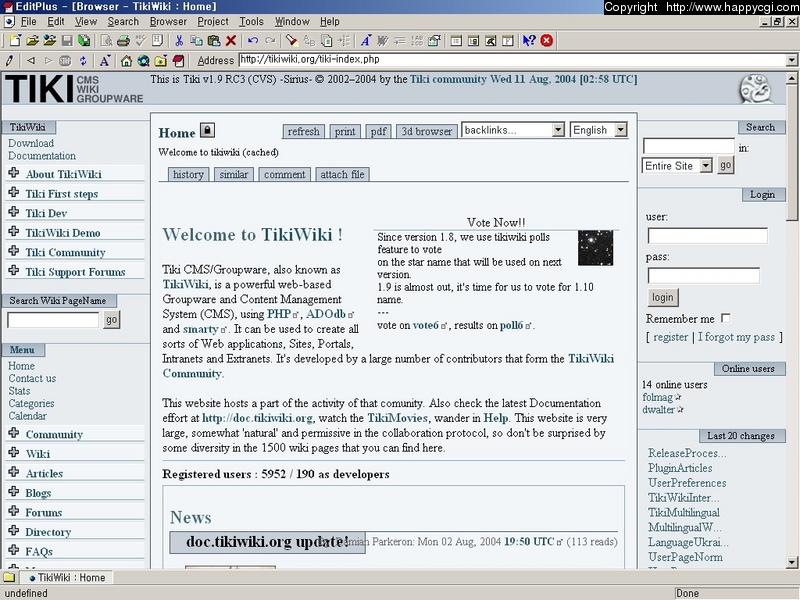This screenshot has width=800, height=600.
Task: Click the browser Stop icon
Action: click(65, 61)
